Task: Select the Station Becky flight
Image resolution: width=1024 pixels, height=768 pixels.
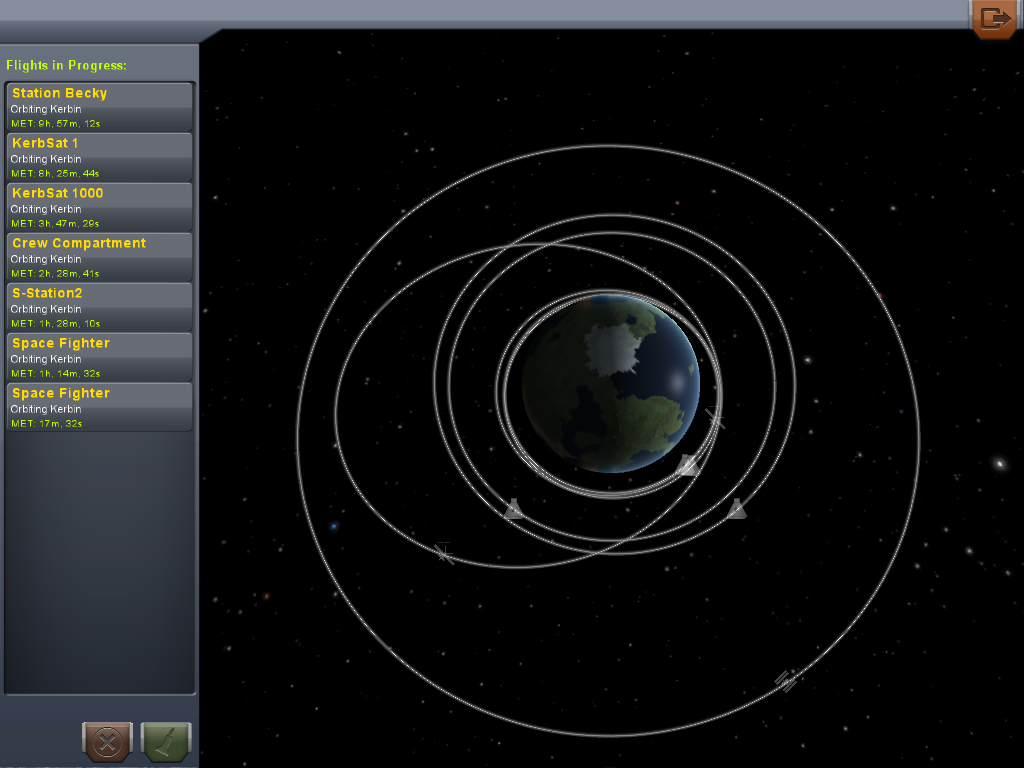Action: click(x=99, y=106)
